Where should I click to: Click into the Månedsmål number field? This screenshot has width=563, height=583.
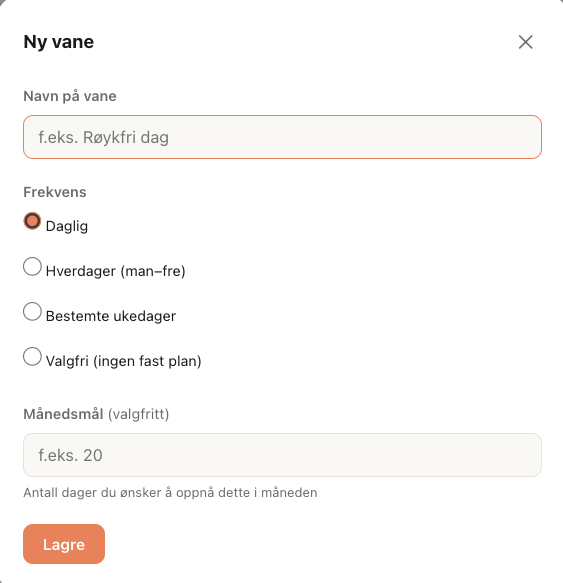pos(282,455)
